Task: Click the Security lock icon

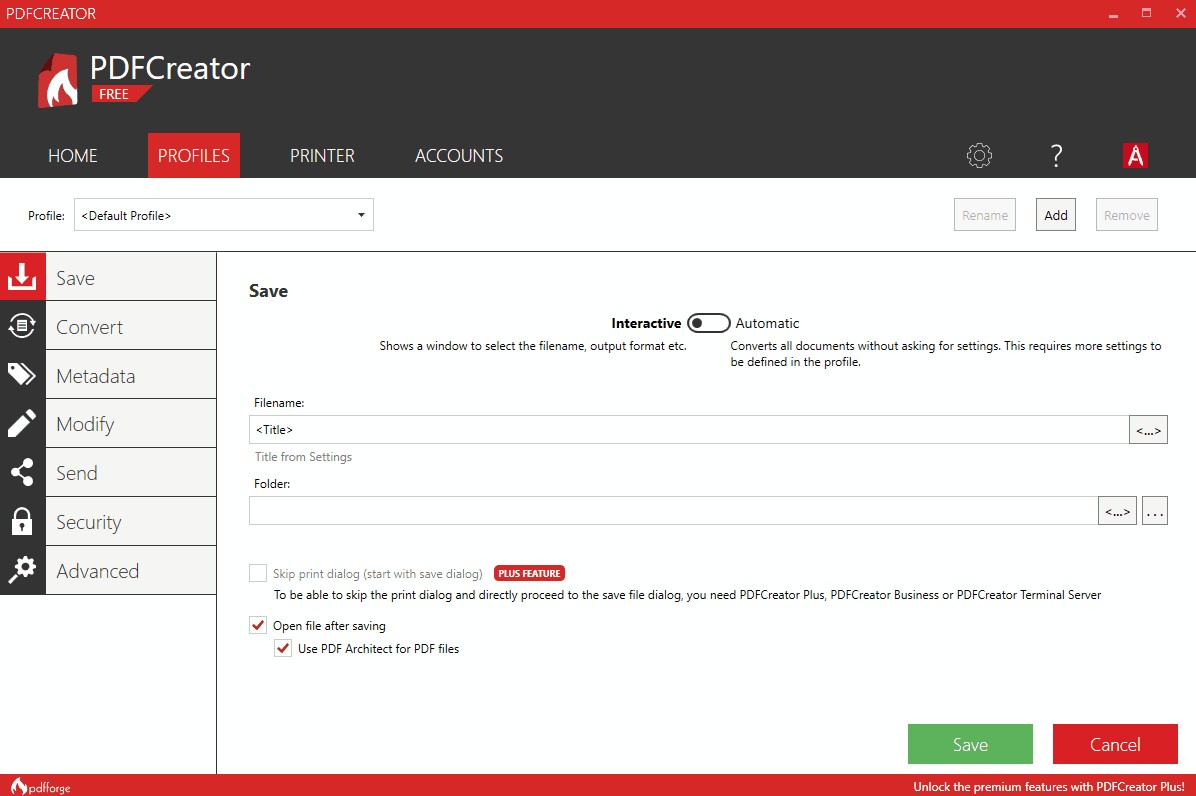Action: tap(22, 521)
